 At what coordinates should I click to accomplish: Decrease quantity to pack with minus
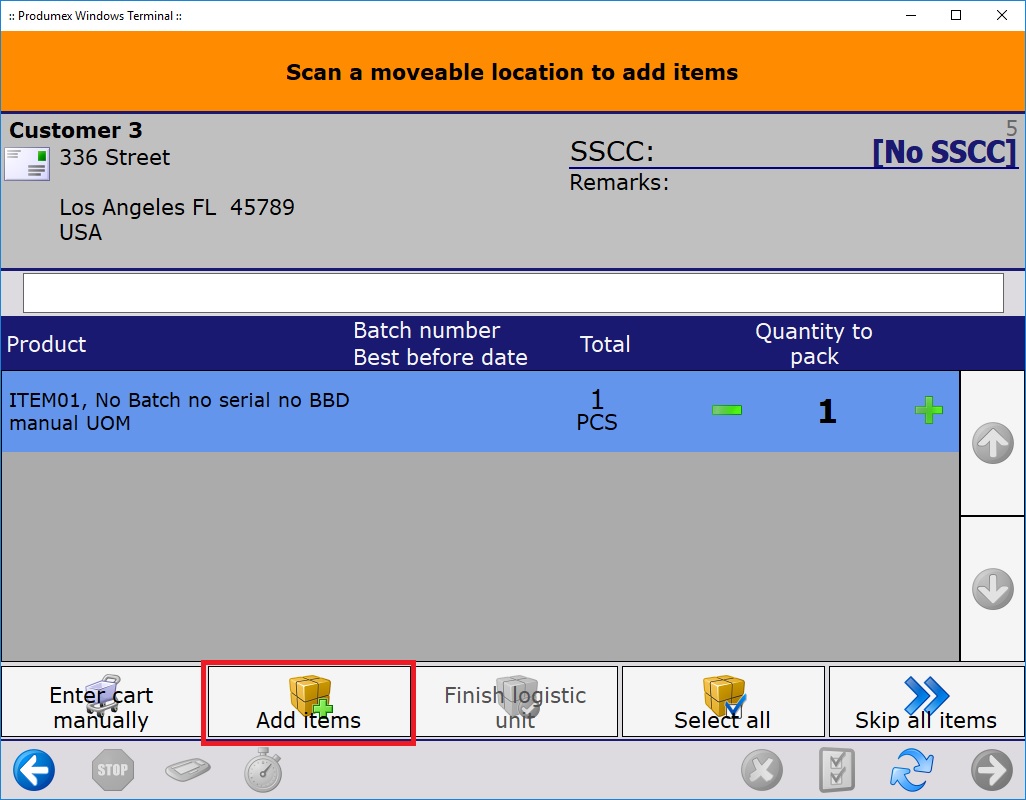click(x=727, y=410)
